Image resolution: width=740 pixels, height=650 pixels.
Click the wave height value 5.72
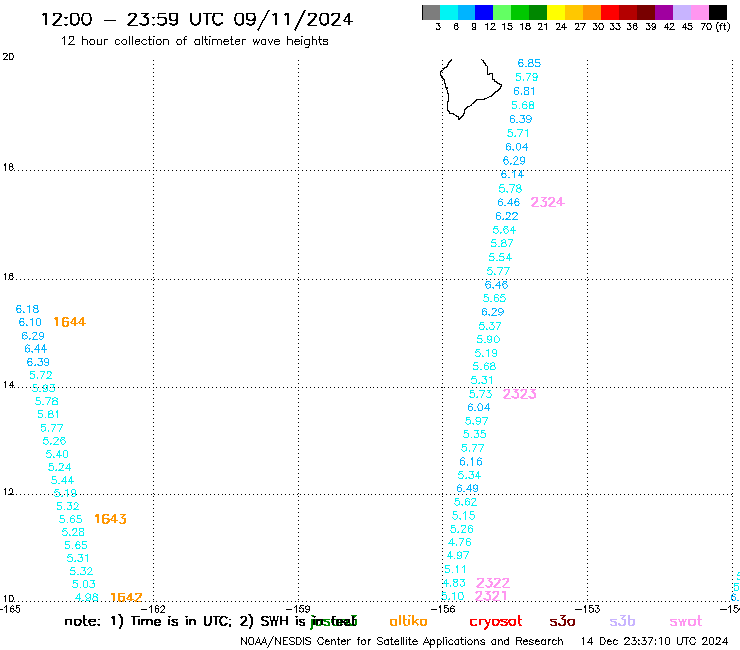pos(41,375)
